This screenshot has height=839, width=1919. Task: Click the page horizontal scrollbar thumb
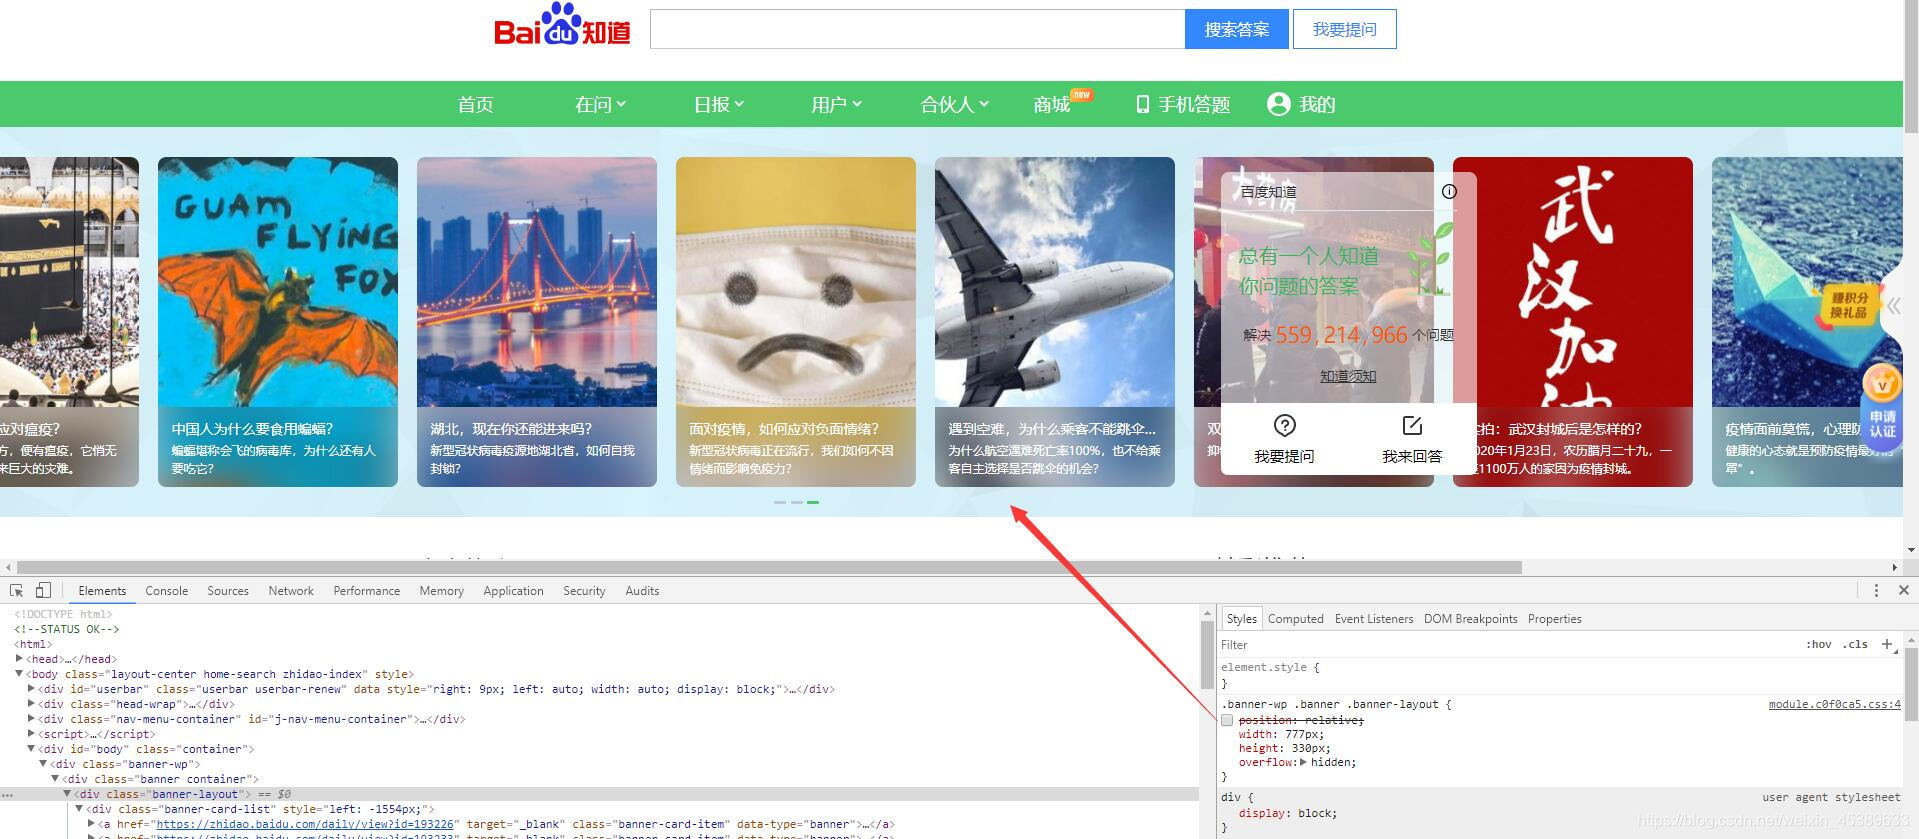point(770,567)
